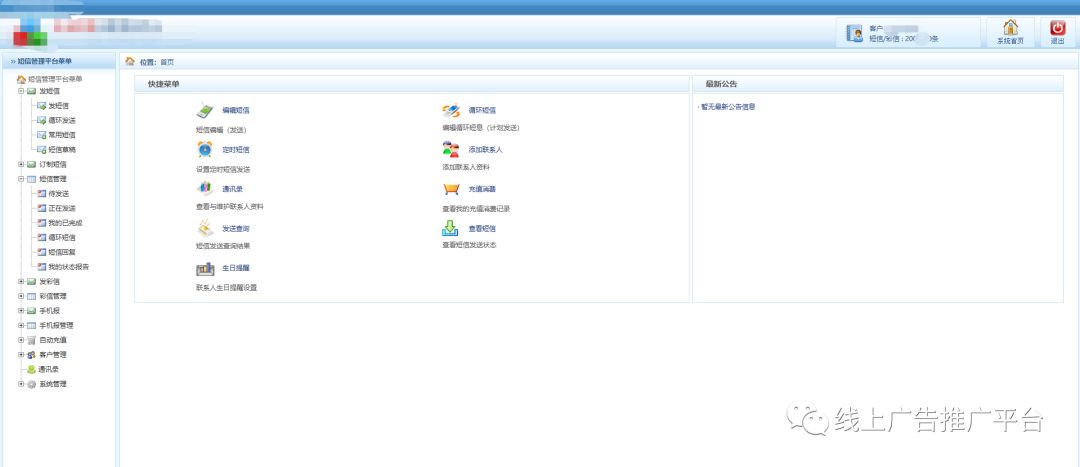Expand the 订制短信 tree node
1080x467 pixels.
21,164
